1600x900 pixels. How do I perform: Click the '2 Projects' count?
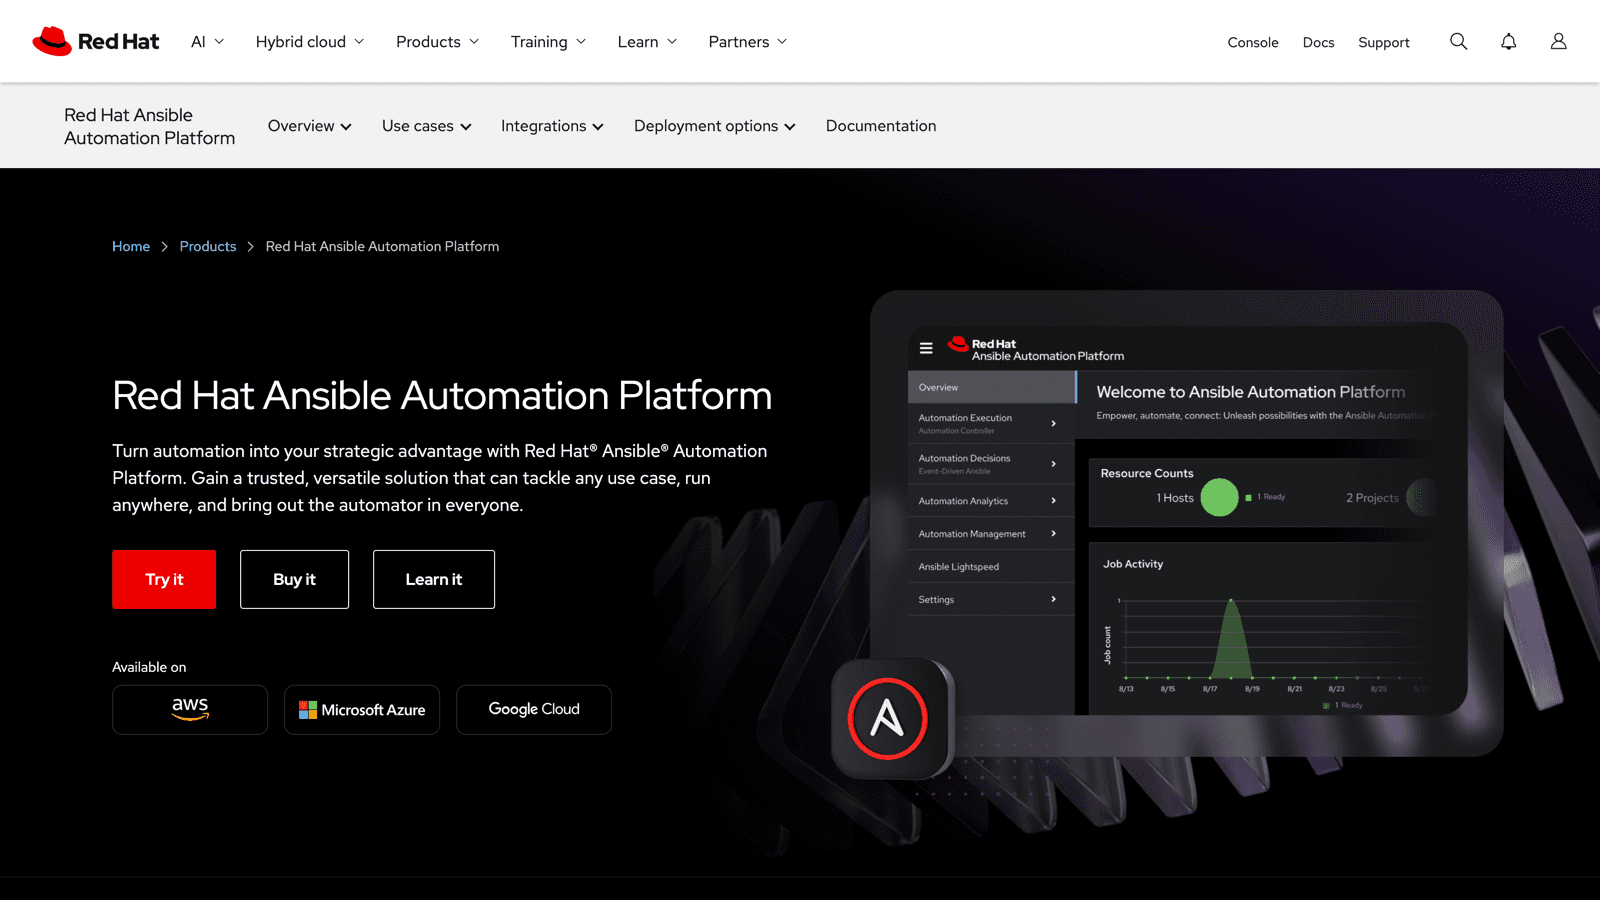1372,498
